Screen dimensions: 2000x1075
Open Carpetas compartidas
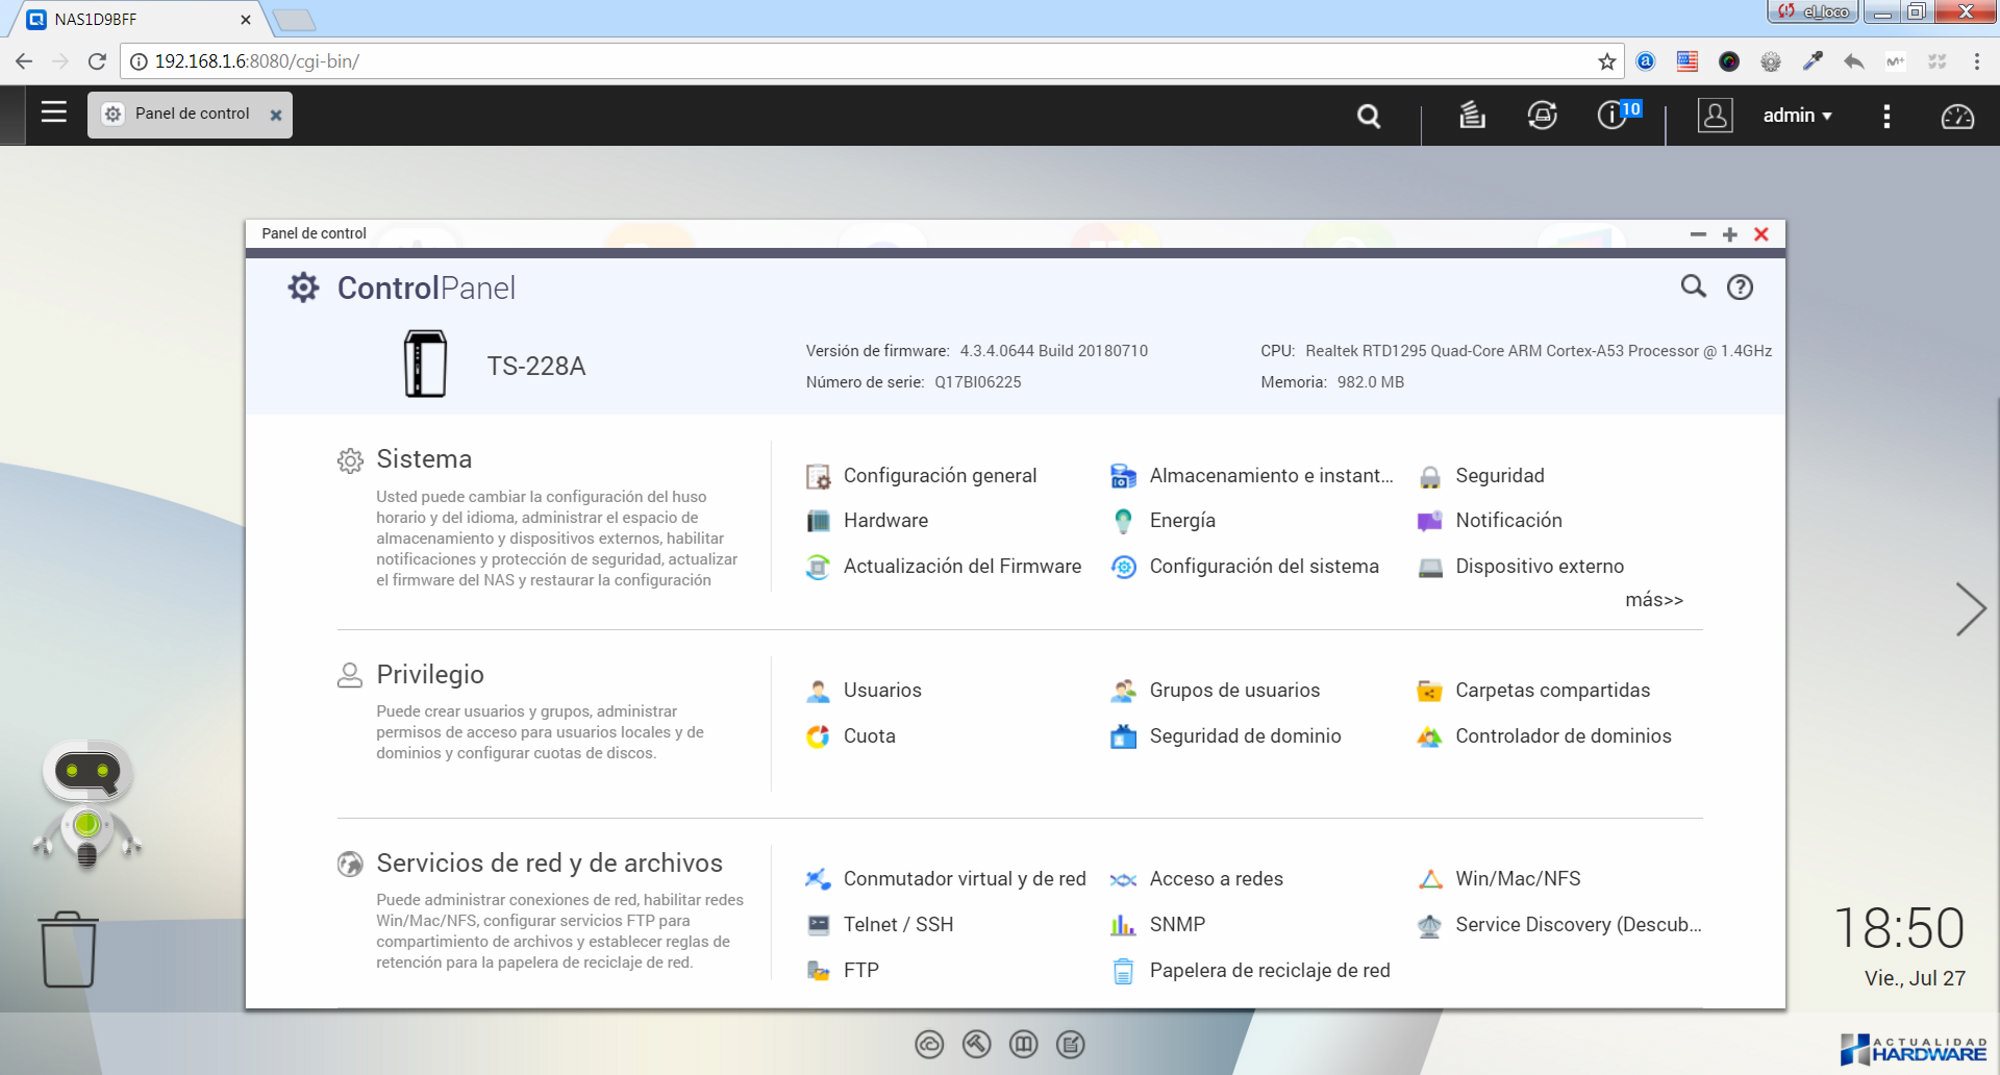[1552, 690]
